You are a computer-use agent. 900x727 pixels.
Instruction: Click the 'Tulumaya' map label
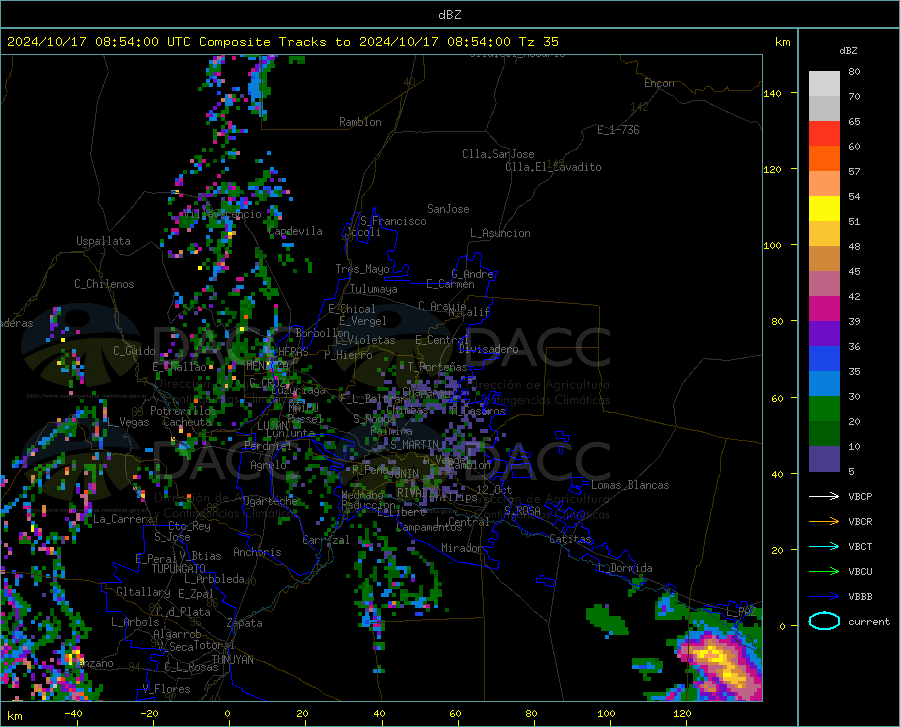[x=374, y=289]
